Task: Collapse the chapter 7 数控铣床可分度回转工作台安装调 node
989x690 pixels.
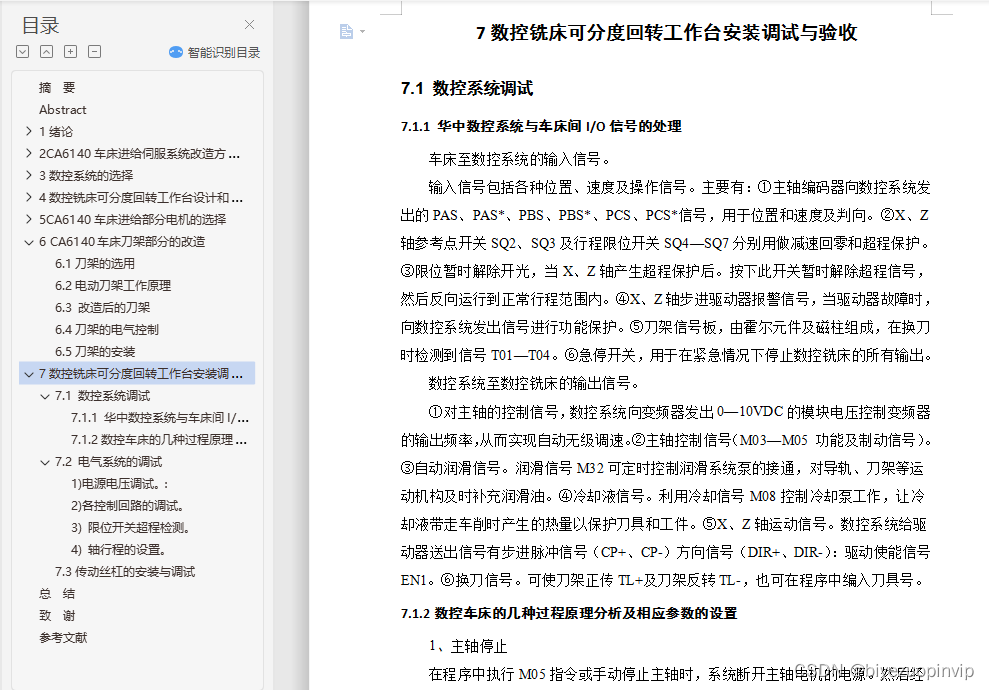Action: click(x=28, y=374)
